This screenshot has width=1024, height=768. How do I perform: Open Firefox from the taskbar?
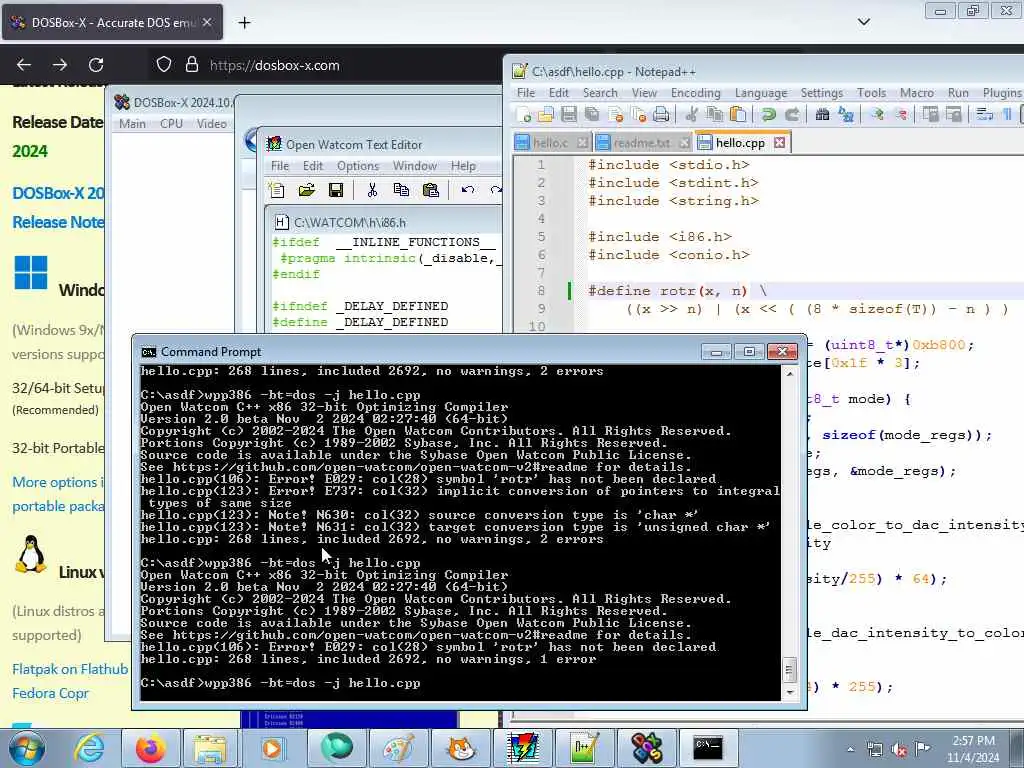(150, 748)
